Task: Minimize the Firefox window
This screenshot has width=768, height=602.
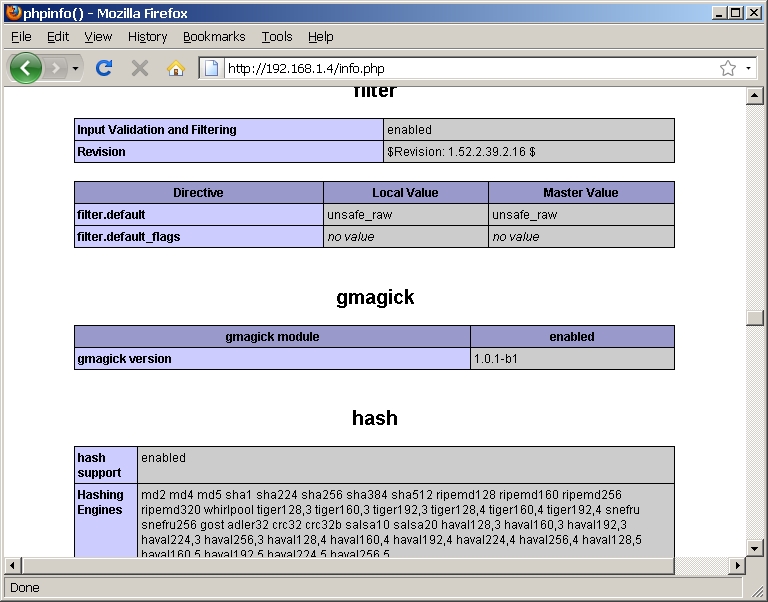Action: click(x=719, y=13)
